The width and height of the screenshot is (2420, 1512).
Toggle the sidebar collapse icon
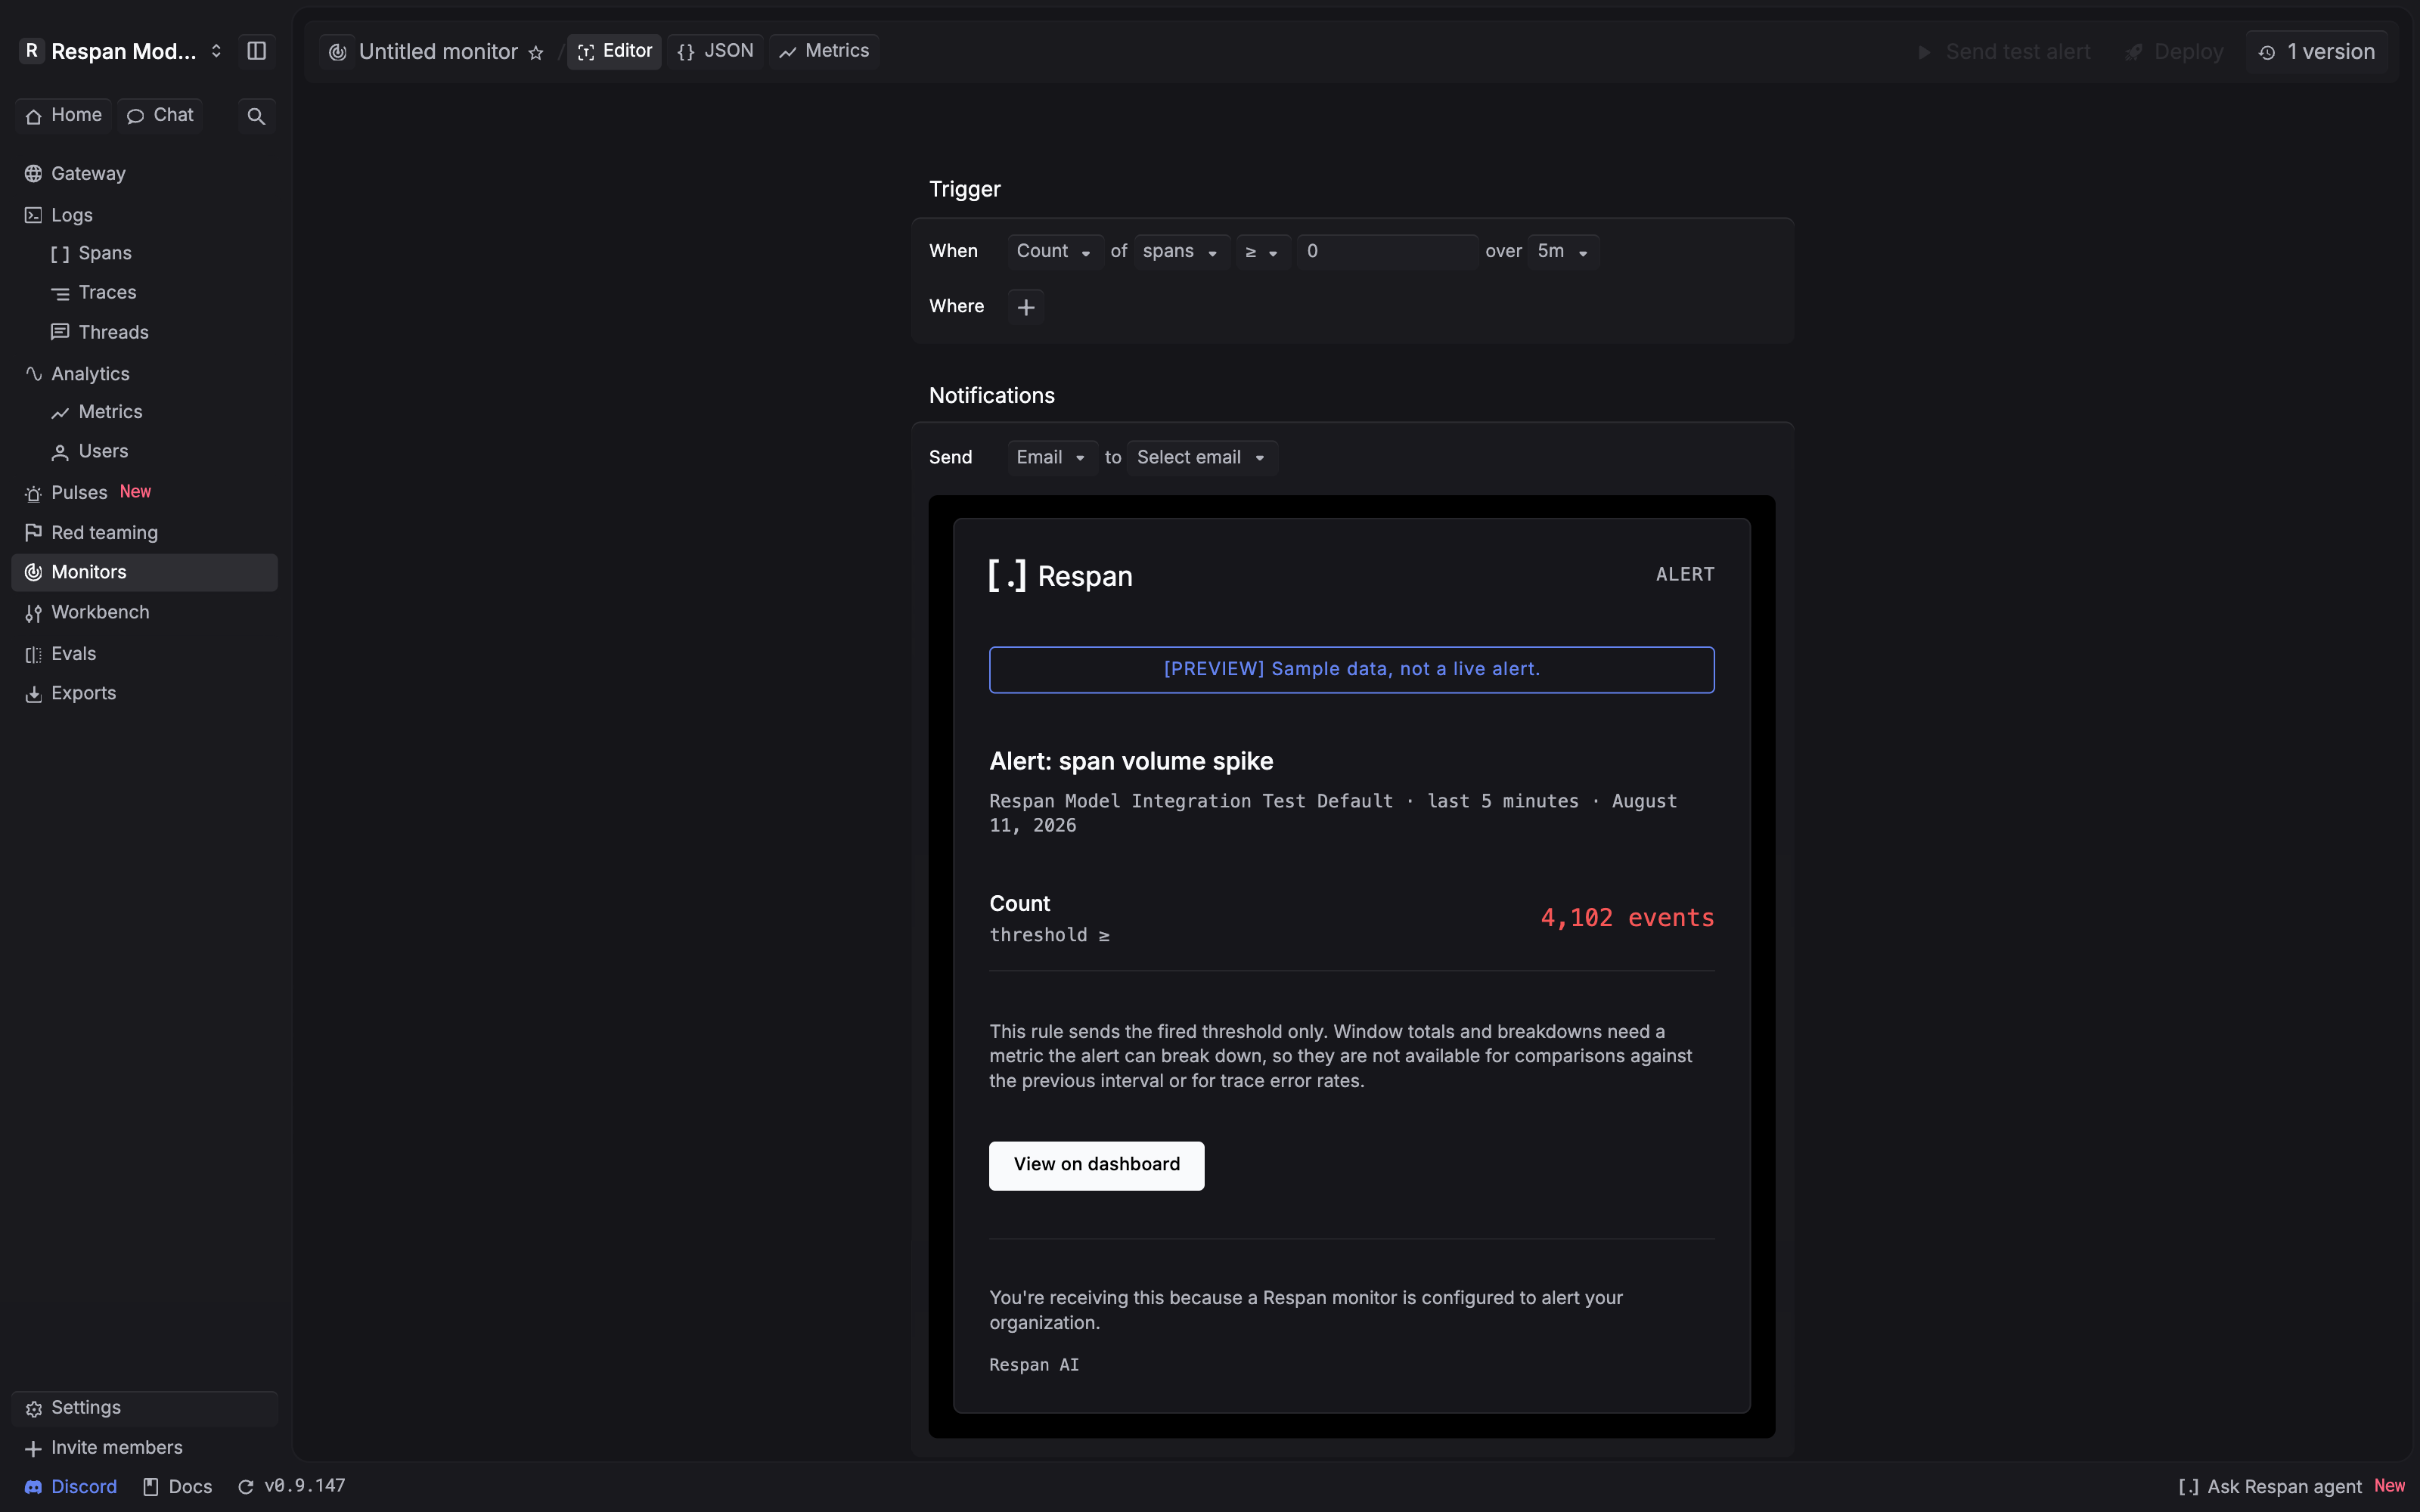click(x=256, y=51)
